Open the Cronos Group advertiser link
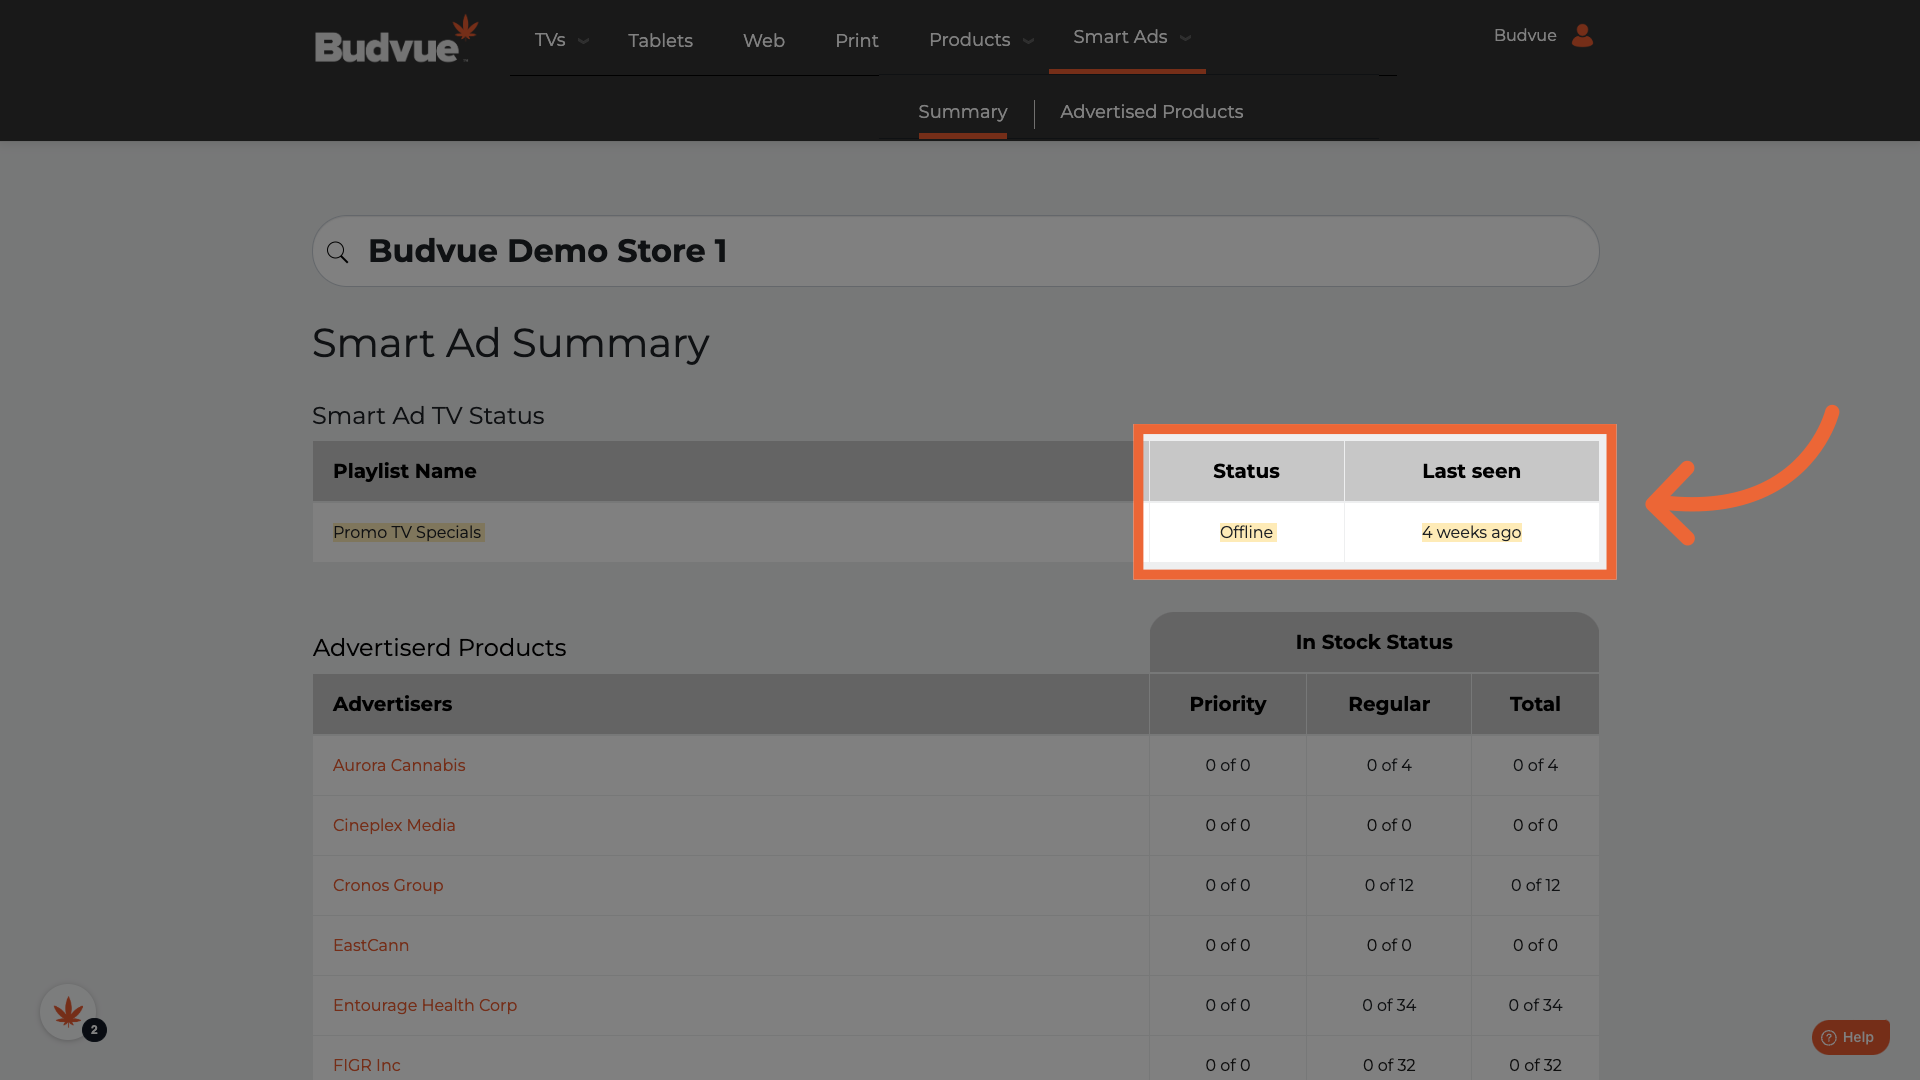The image size is (1920, 1080). tap(388, 885)
